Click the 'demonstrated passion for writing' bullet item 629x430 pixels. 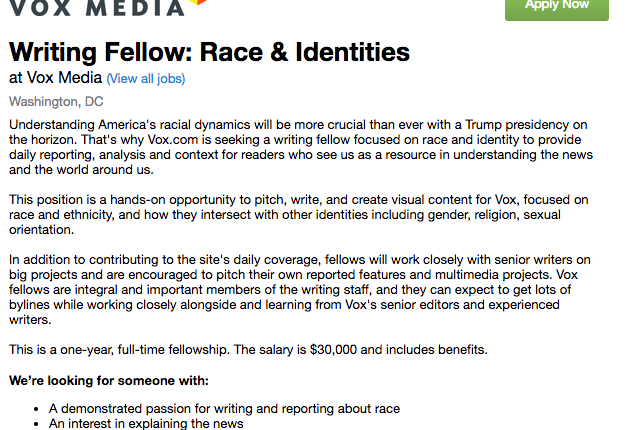[x=224, y=409]
